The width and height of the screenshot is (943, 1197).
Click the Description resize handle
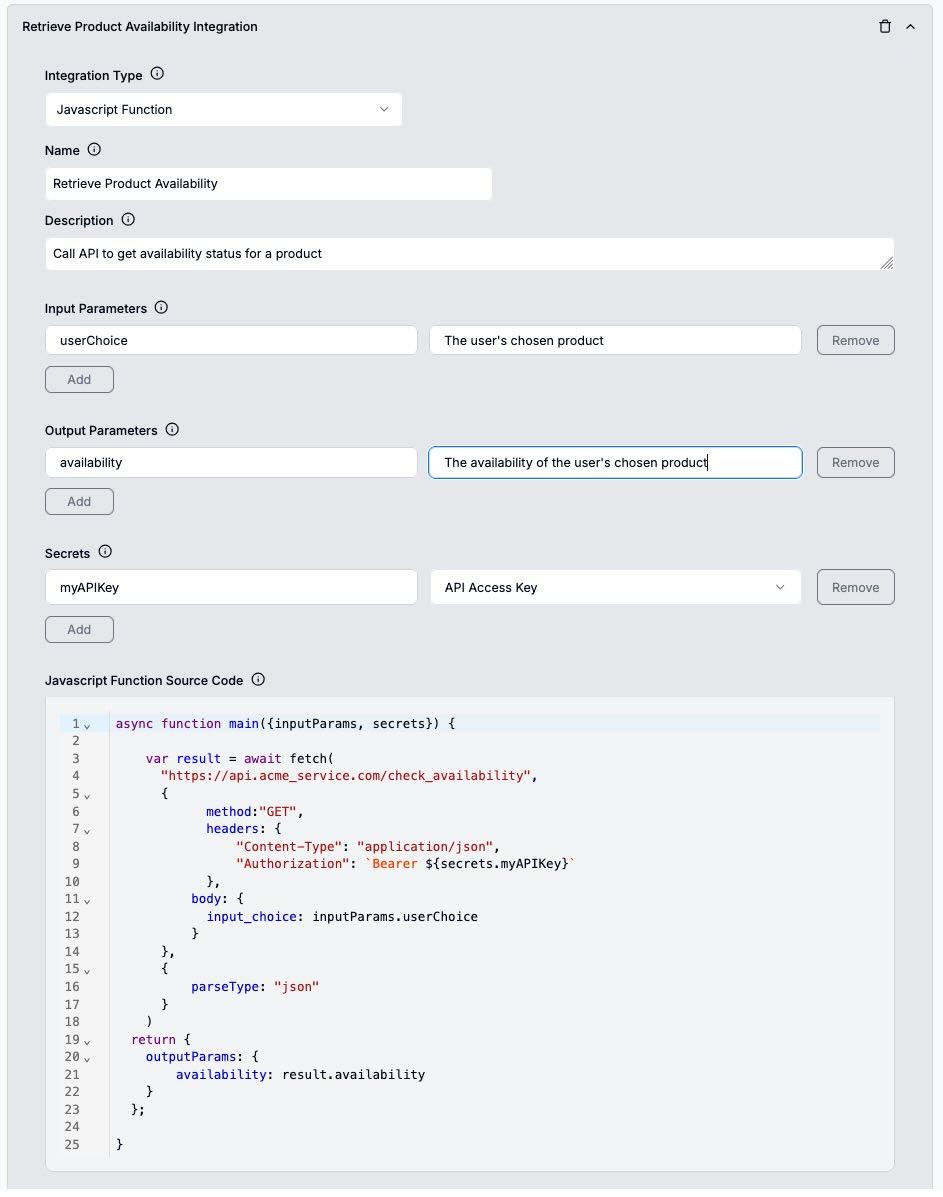pyautogui.click(x=886, y=263)
